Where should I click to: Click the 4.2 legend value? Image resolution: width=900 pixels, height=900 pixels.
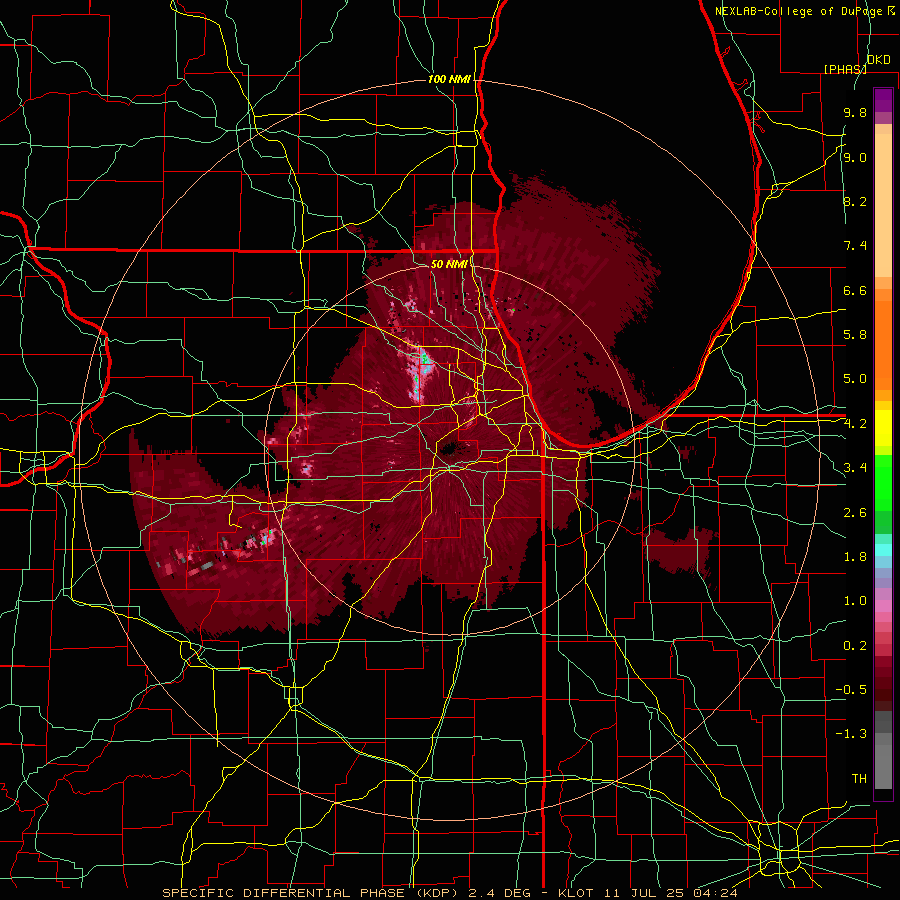point(855,424)
